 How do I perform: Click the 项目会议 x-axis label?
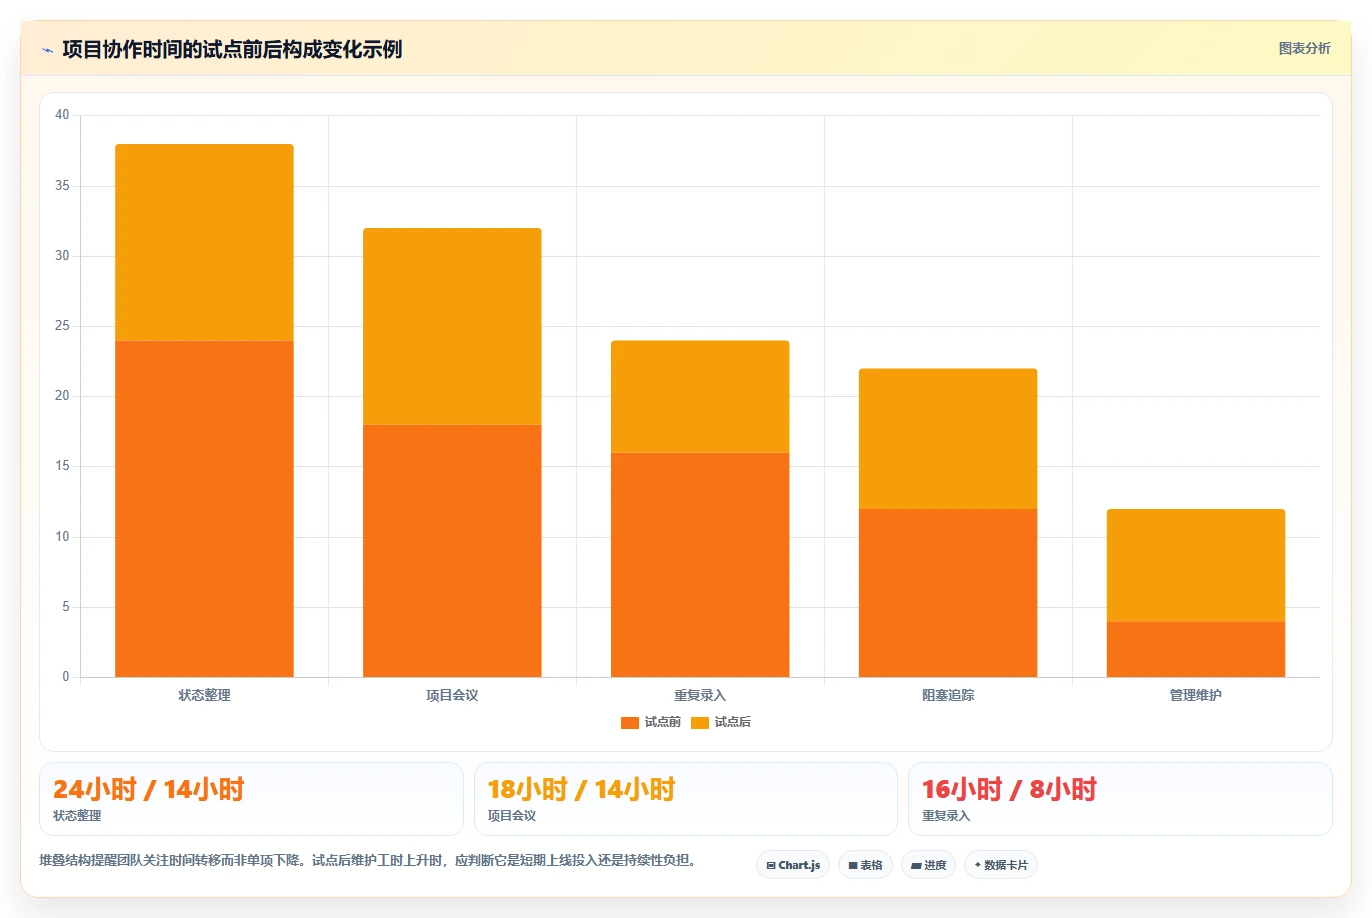452,695
